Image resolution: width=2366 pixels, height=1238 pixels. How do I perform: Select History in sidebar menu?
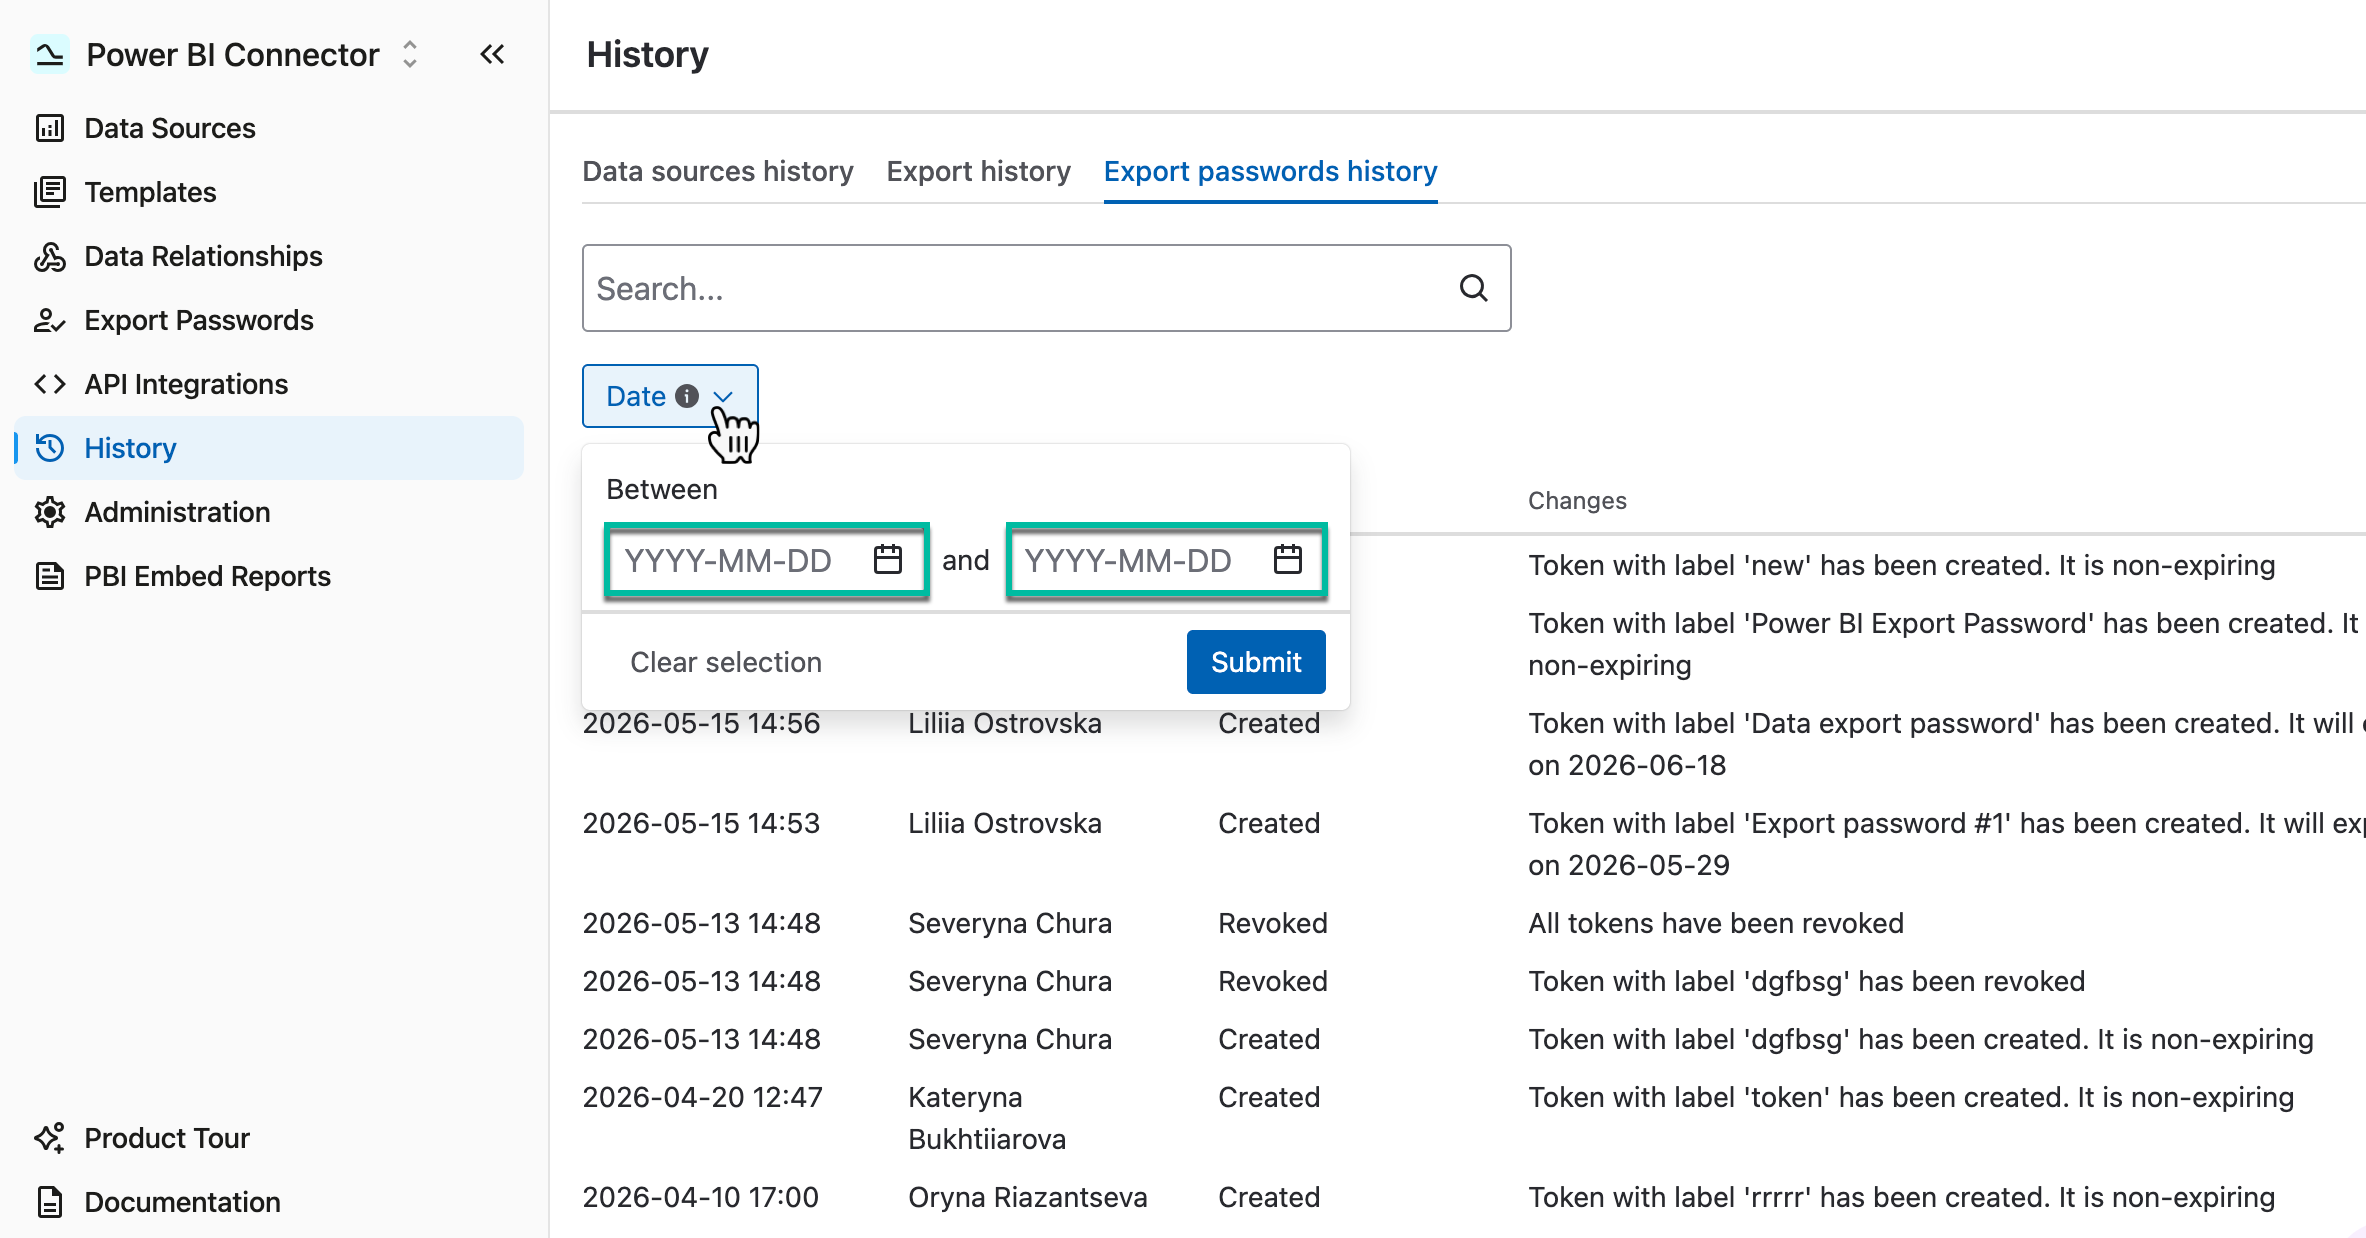(268, 448)
